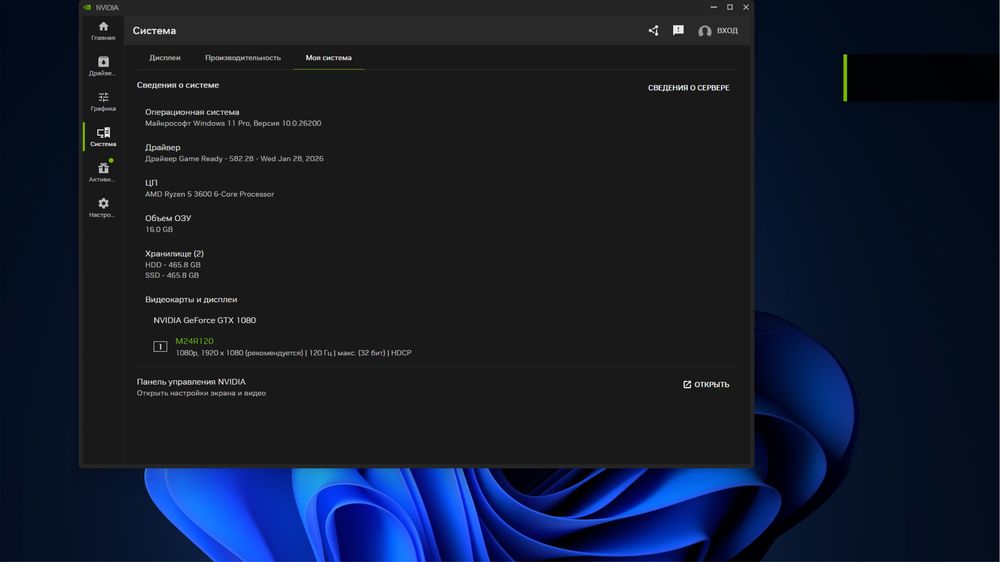Close the NVIDIA app window
The width and height of the screenshot is (1000, 562).
pyautogui.click(x=746, y=7)
